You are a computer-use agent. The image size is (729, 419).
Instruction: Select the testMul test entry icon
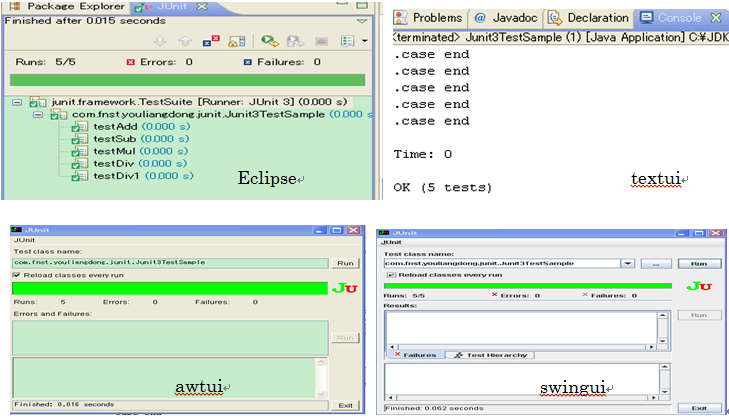[80, 152]
